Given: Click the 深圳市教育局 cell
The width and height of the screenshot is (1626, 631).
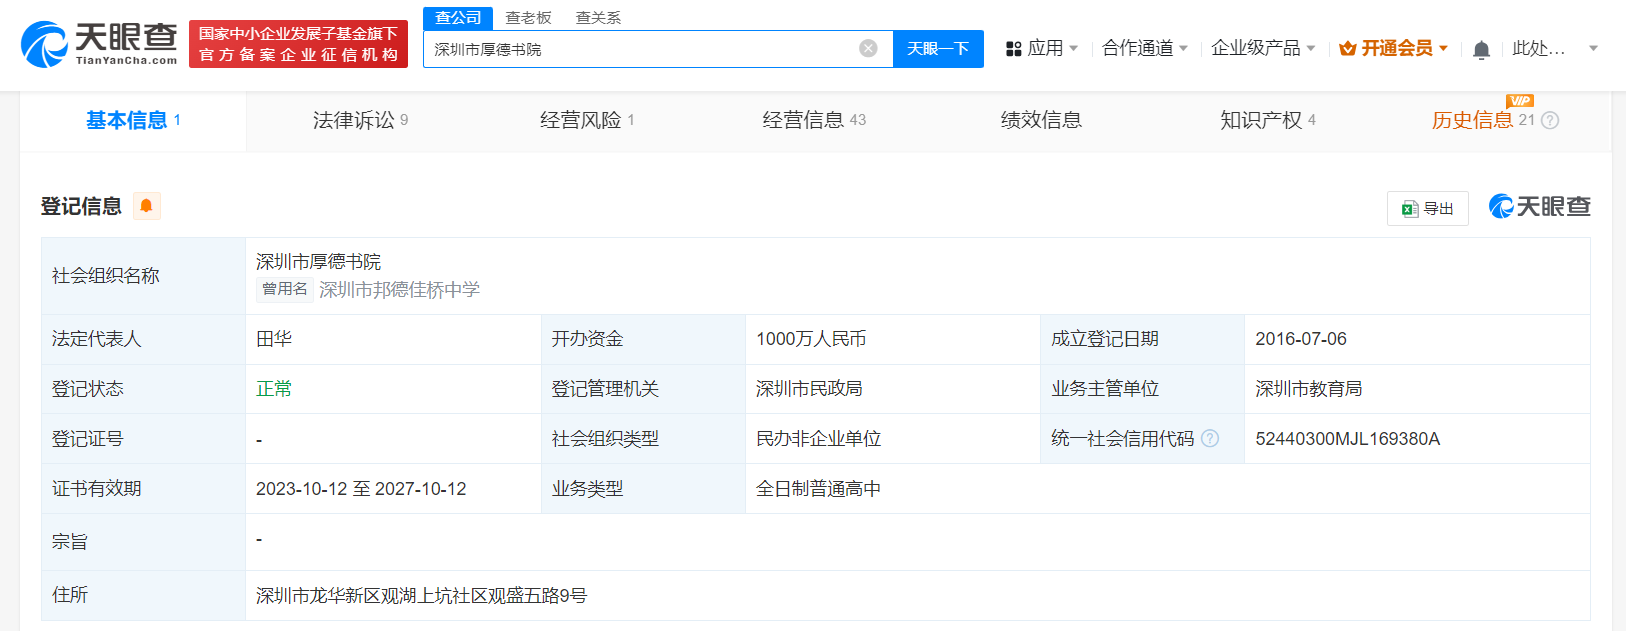Looking at the screenshot, I should pyautogui.click(x=1309, y=389).
